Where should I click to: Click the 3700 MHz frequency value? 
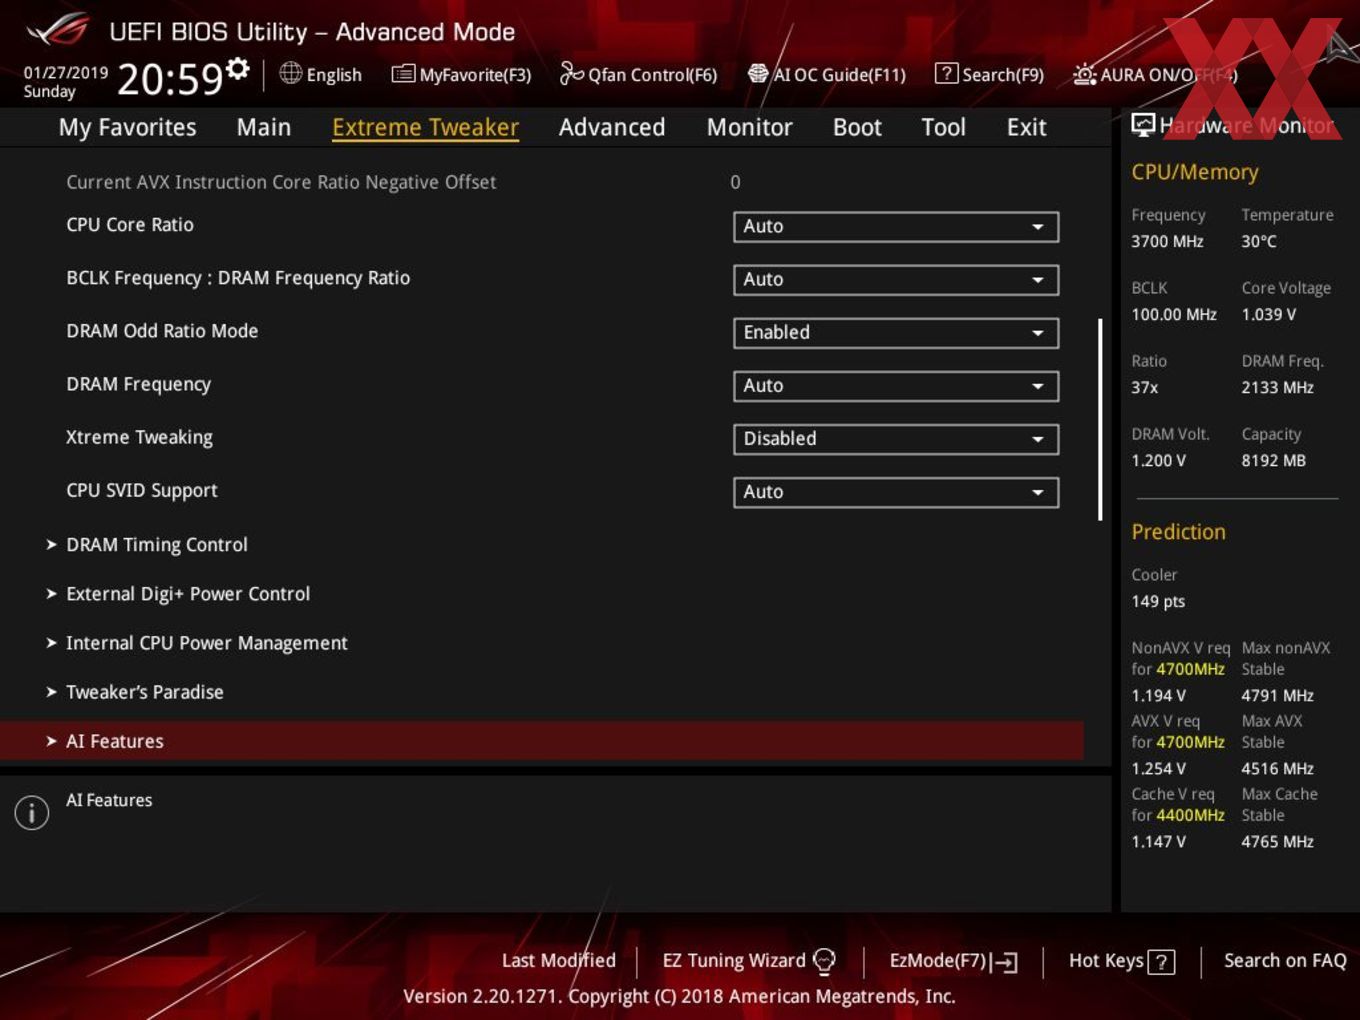[x=1167, y=241]
